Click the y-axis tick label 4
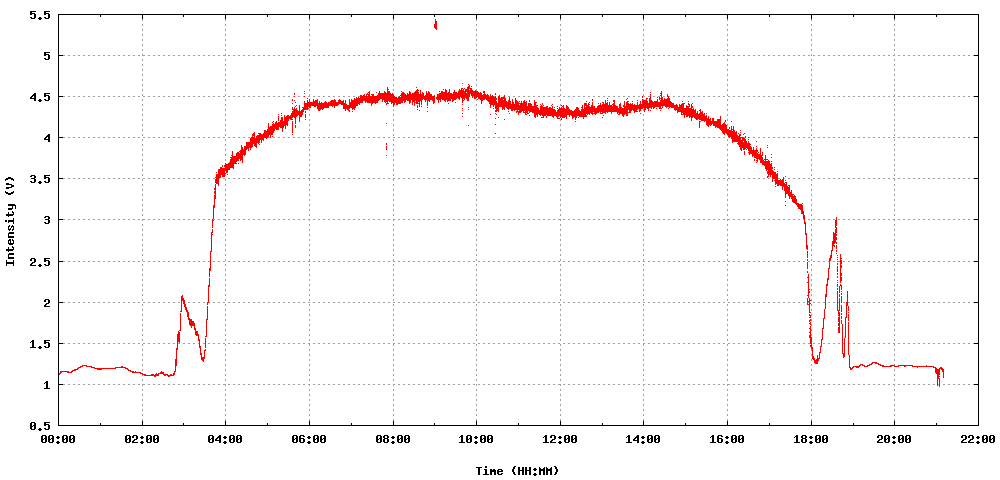 [47, 138]
